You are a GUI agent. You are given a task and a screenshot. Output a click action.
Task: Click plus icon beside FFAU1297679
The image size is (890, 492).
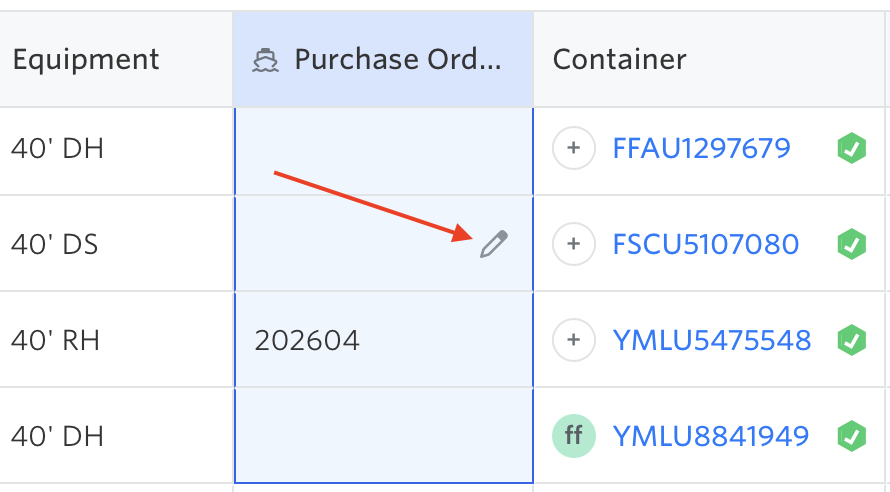point(574,149)
